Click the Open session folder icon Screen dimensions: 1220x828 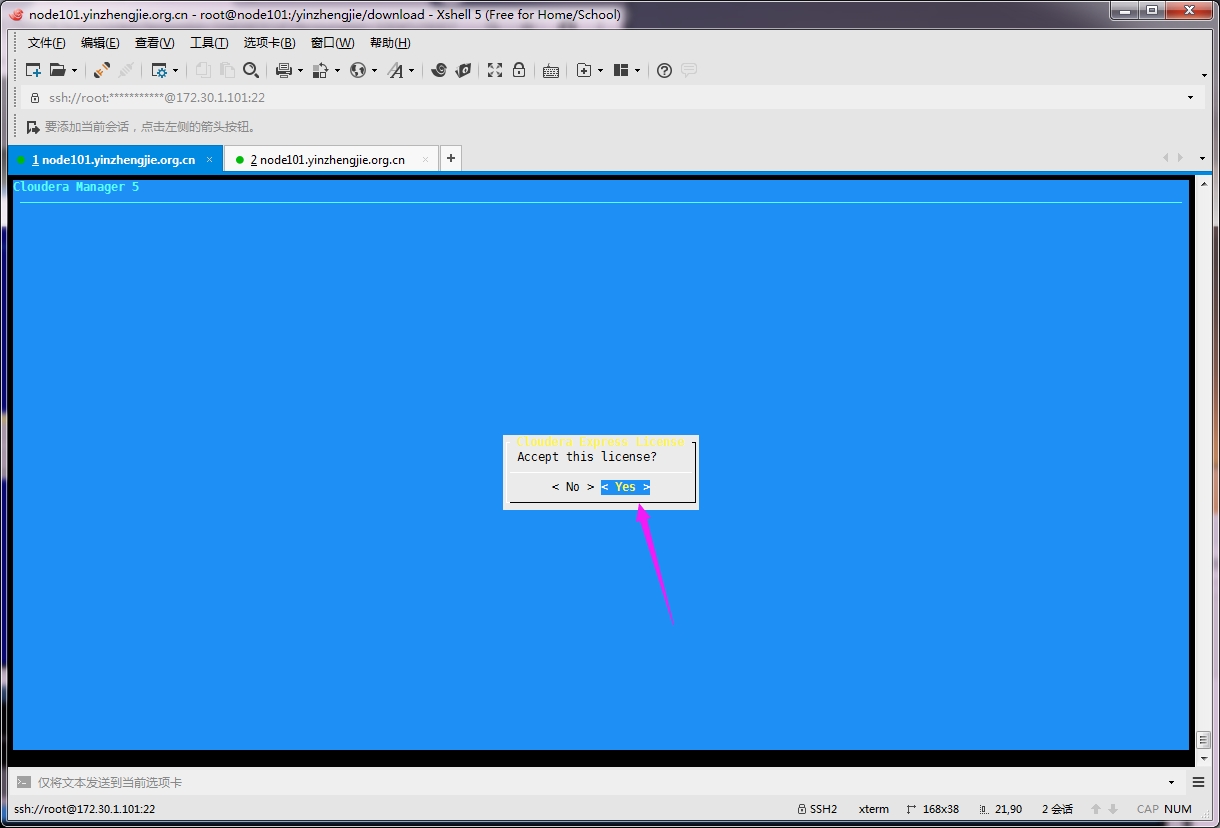click(x=58, y=70)
